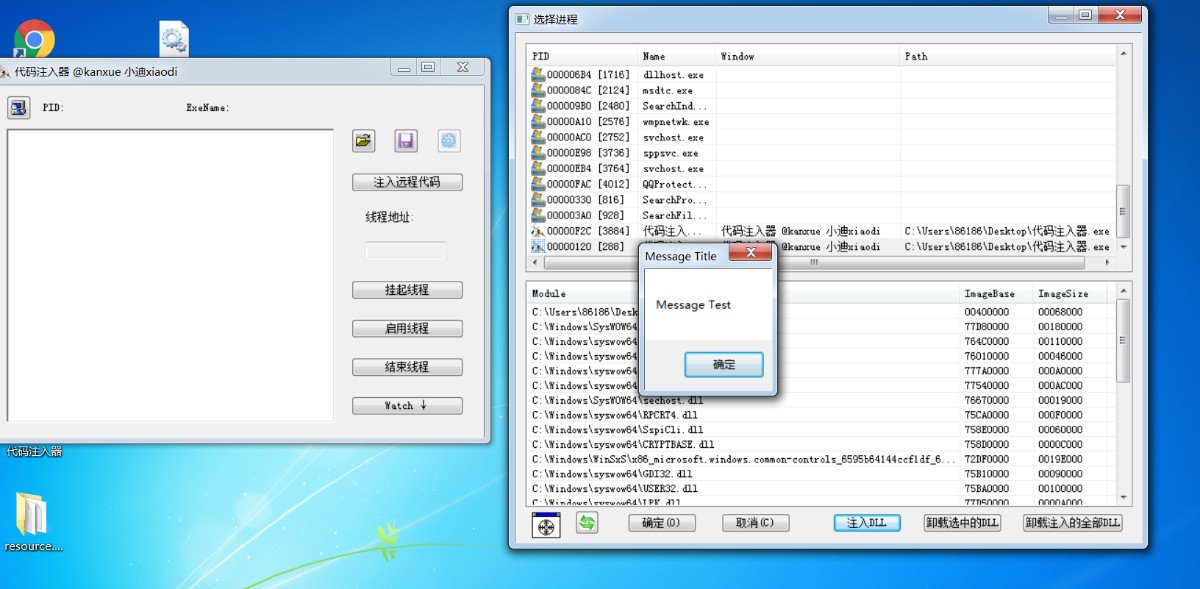Click the icon of dllhost.exe process row
Viewport: 1200px width, 589px height.
tap(538, 75)
